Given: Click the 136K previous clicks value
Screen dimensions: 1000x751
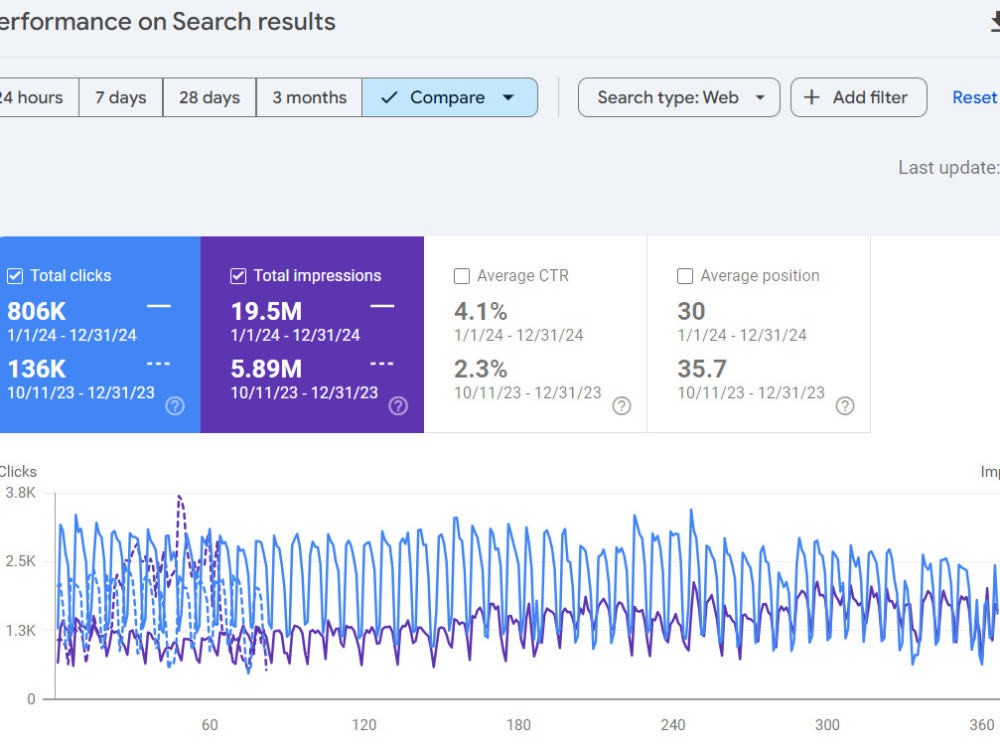Looking at the screenshot, I should (x=36, y=369).
